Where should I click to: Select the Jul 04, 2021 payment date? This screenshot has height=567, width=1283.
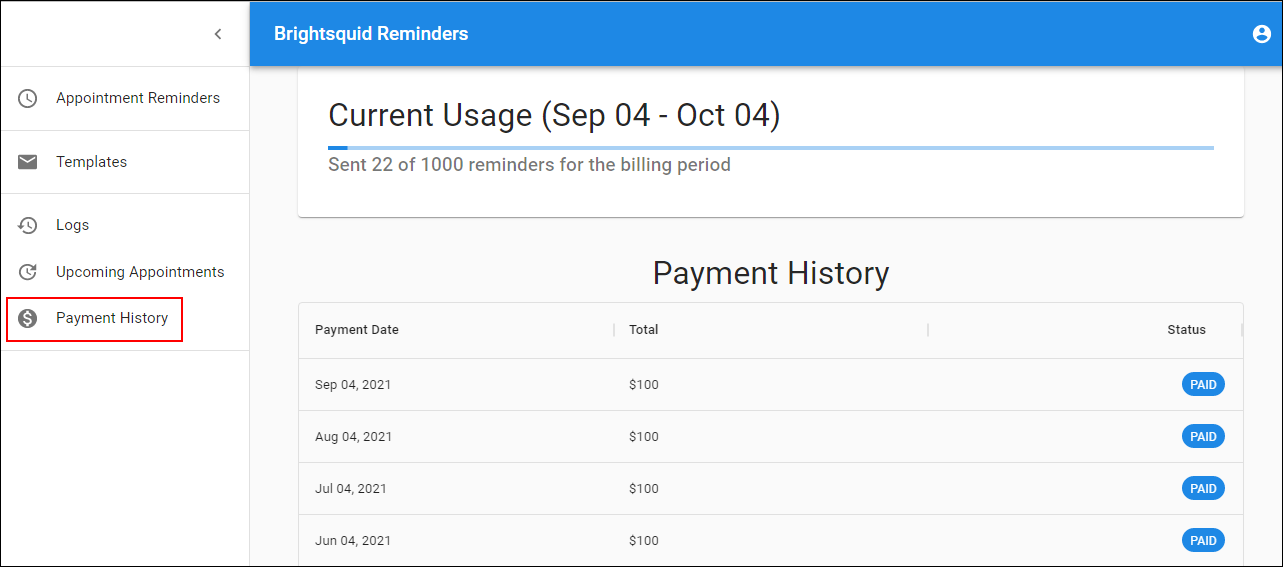coord(351,489)
